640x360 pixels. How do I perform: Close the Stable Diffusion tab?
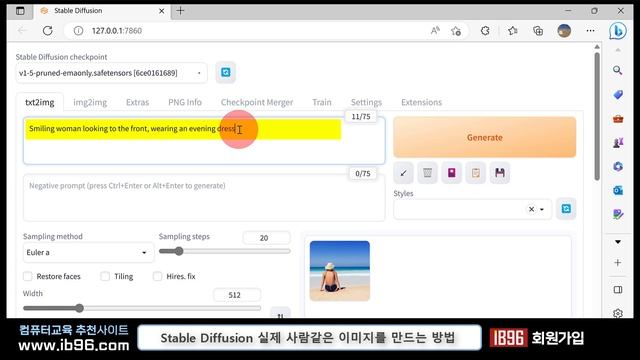(x=162, y=11)
